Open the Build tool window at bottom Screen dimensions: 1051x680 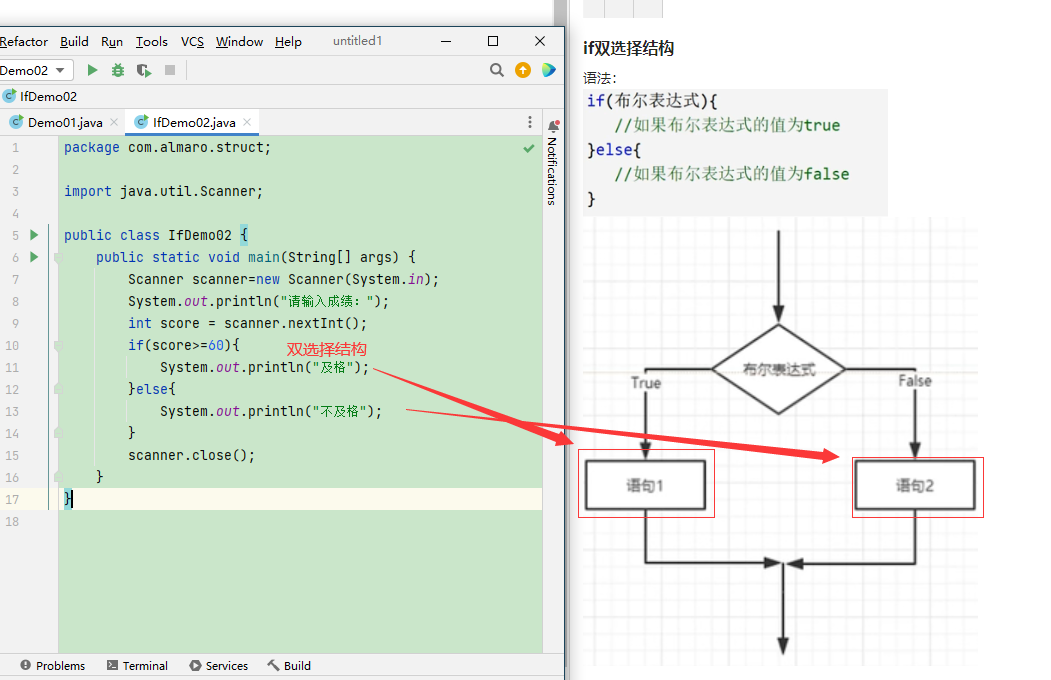(289, 665)
